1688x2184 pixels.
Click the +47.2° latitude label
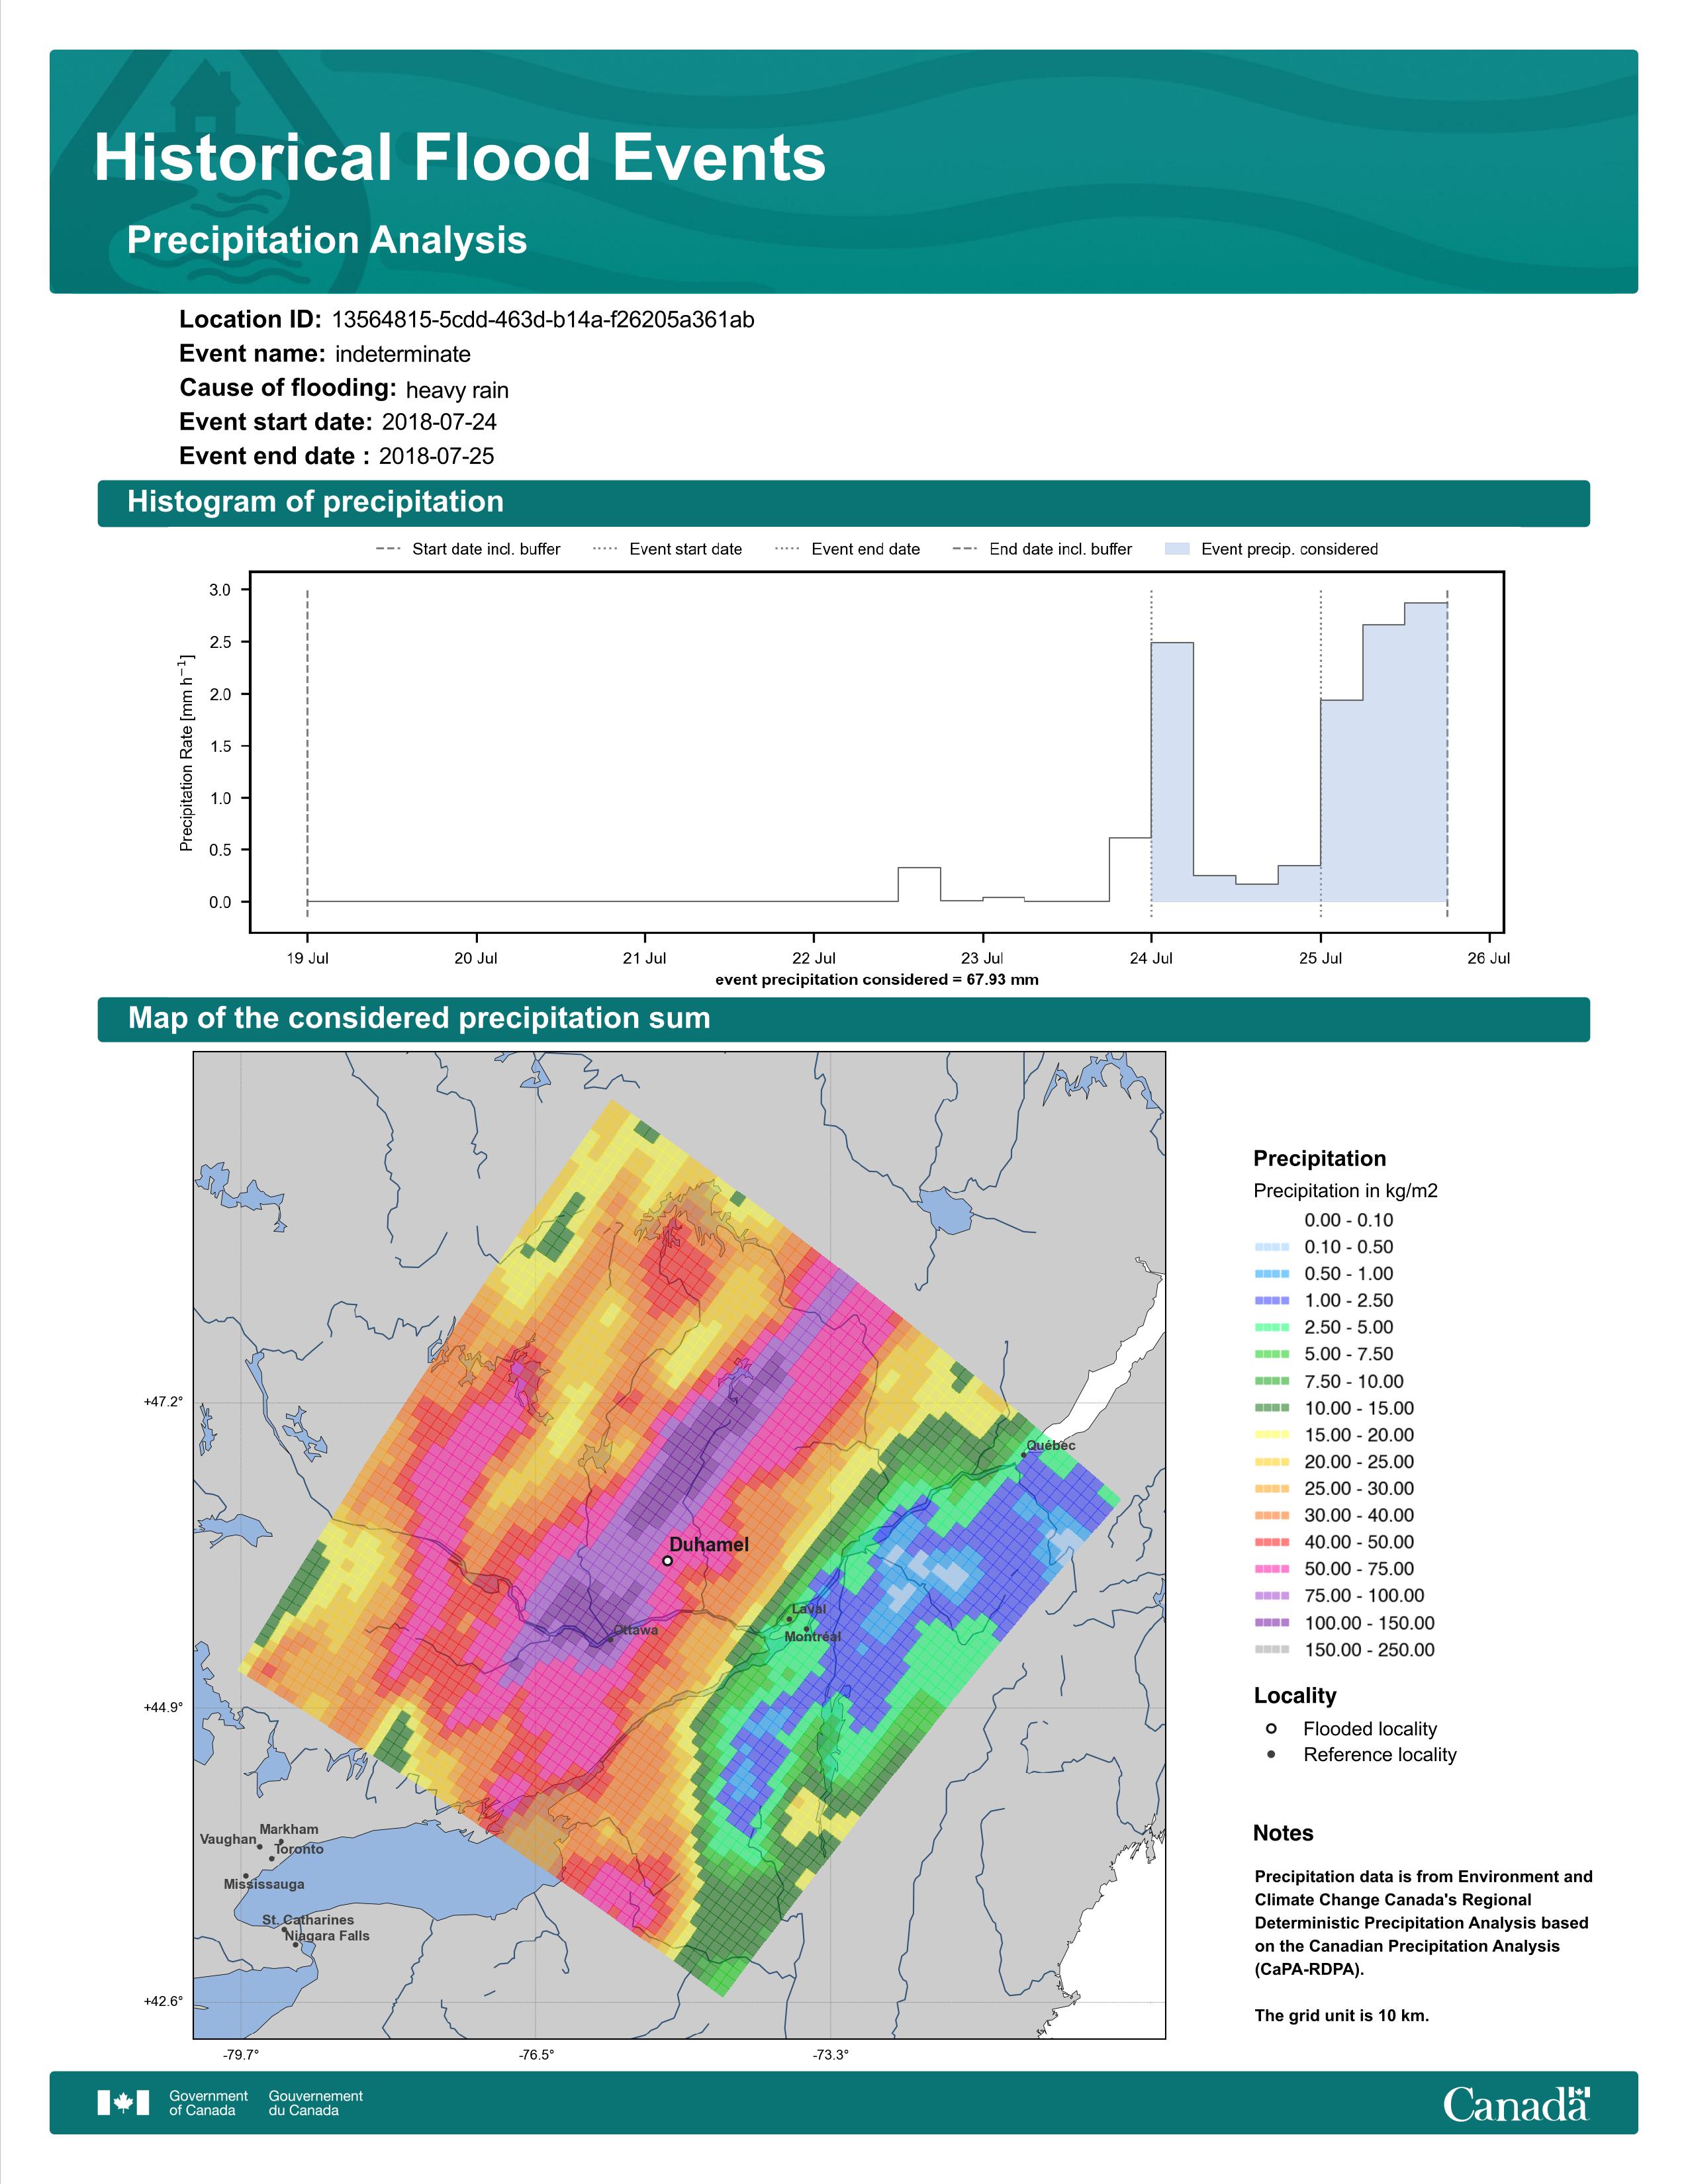[163, 1402]
